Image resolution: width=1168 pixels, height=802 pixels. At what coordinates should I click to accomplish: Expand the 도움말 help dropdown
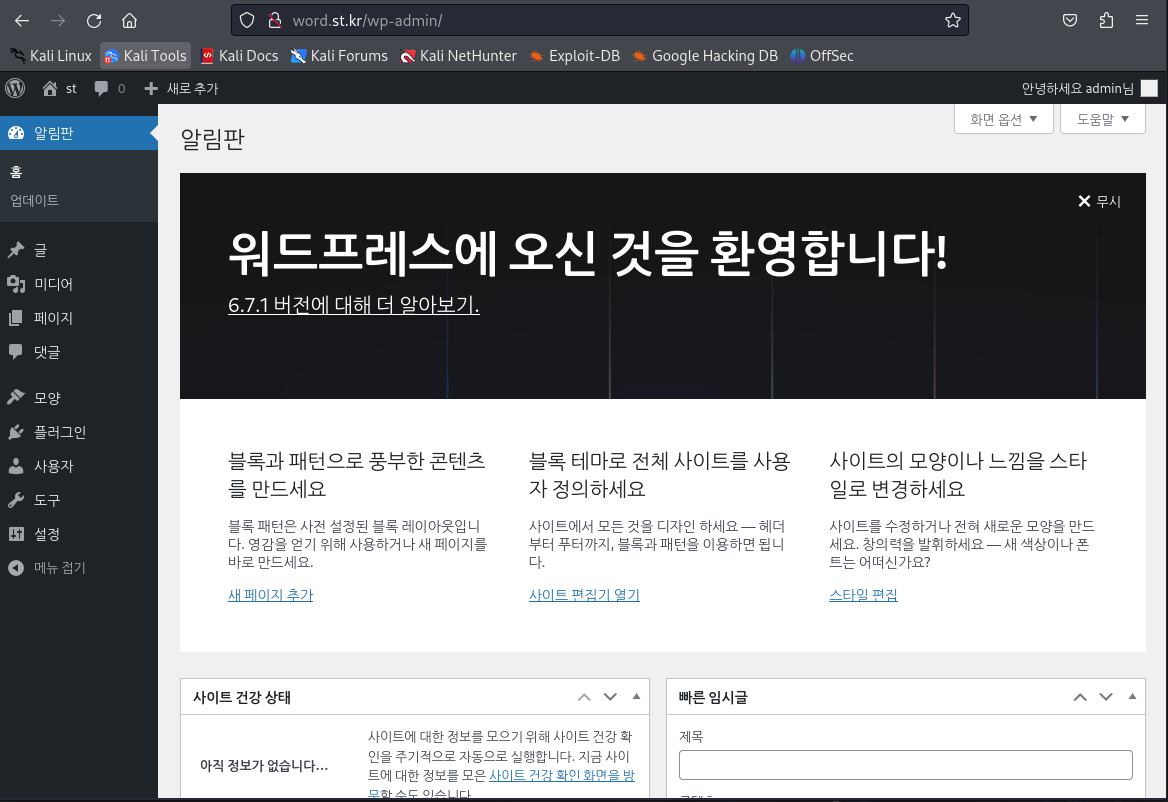[x=1102, y=119]
